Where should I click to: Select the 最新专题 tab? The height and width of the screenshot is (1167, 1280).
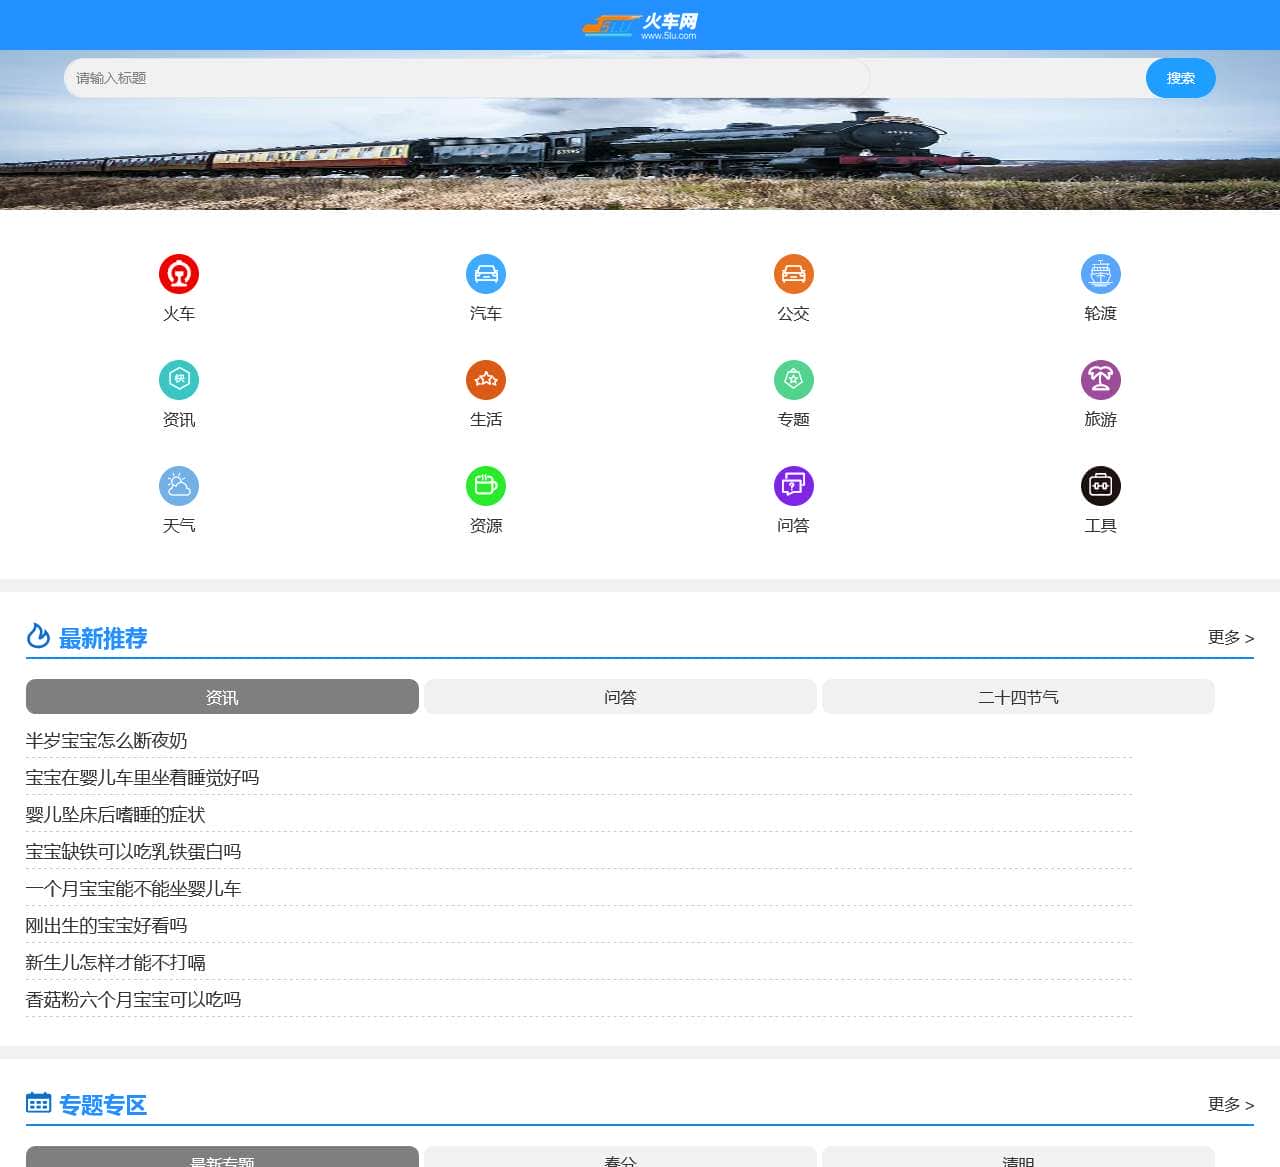click(222, 1157)
